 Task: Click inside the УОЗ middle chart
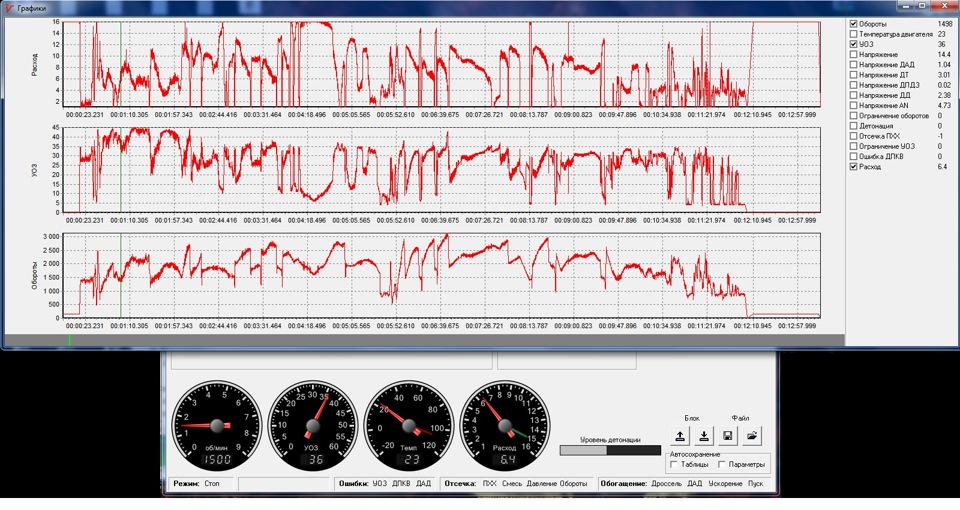[441, 170]
